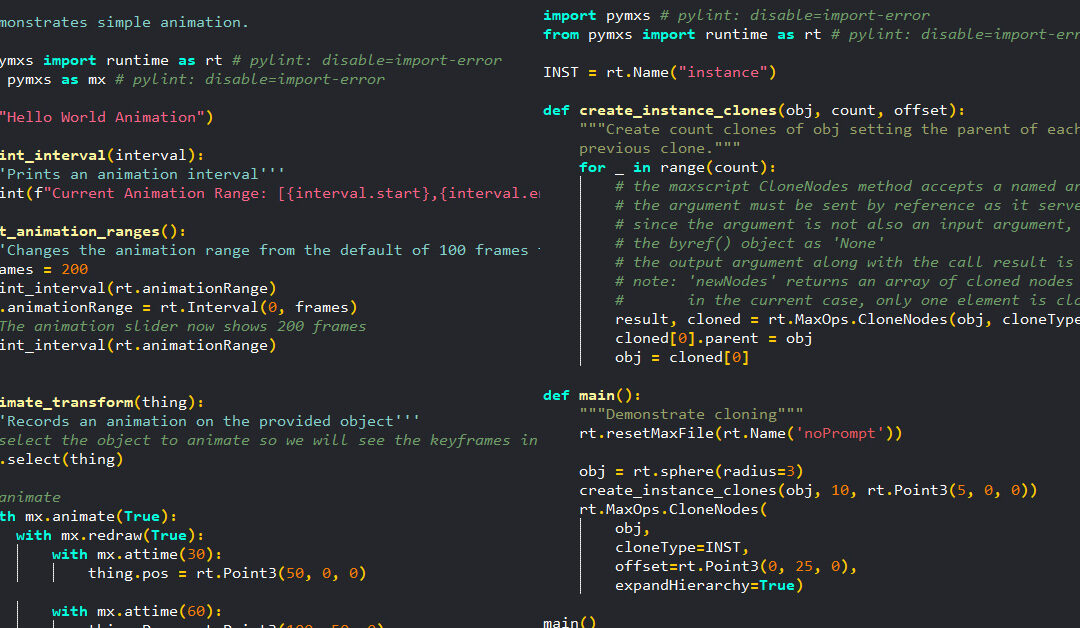1080x628 pixels.
Task: Click the "rt.Interval(0, frames)" assignment line
Action: pyautogui.click(x=179, y=308)
